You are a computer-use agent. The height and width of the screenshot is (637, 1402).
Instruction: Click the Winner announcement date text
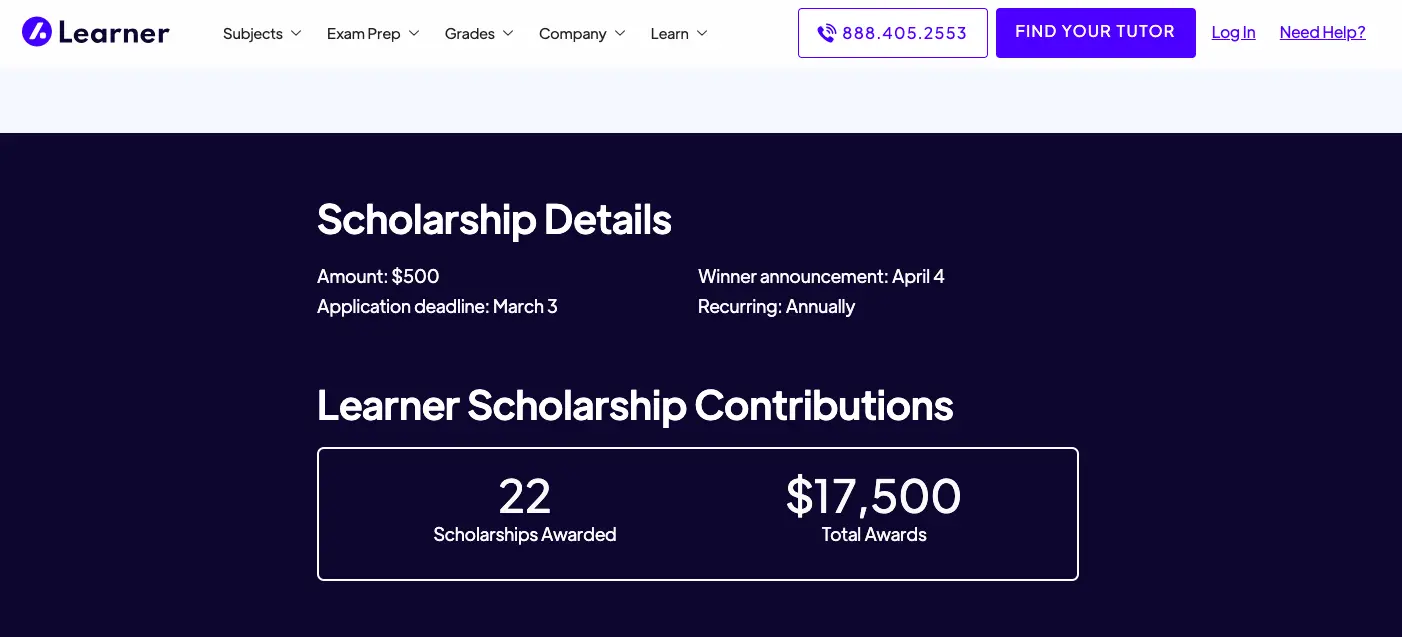(x=821, y=276)
